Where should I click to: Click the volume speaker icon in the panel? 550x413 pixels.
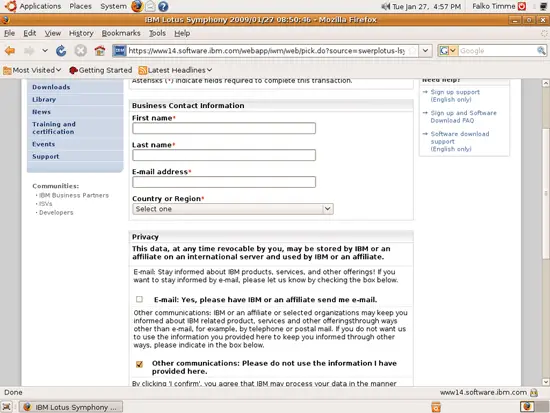pos(385,6)
